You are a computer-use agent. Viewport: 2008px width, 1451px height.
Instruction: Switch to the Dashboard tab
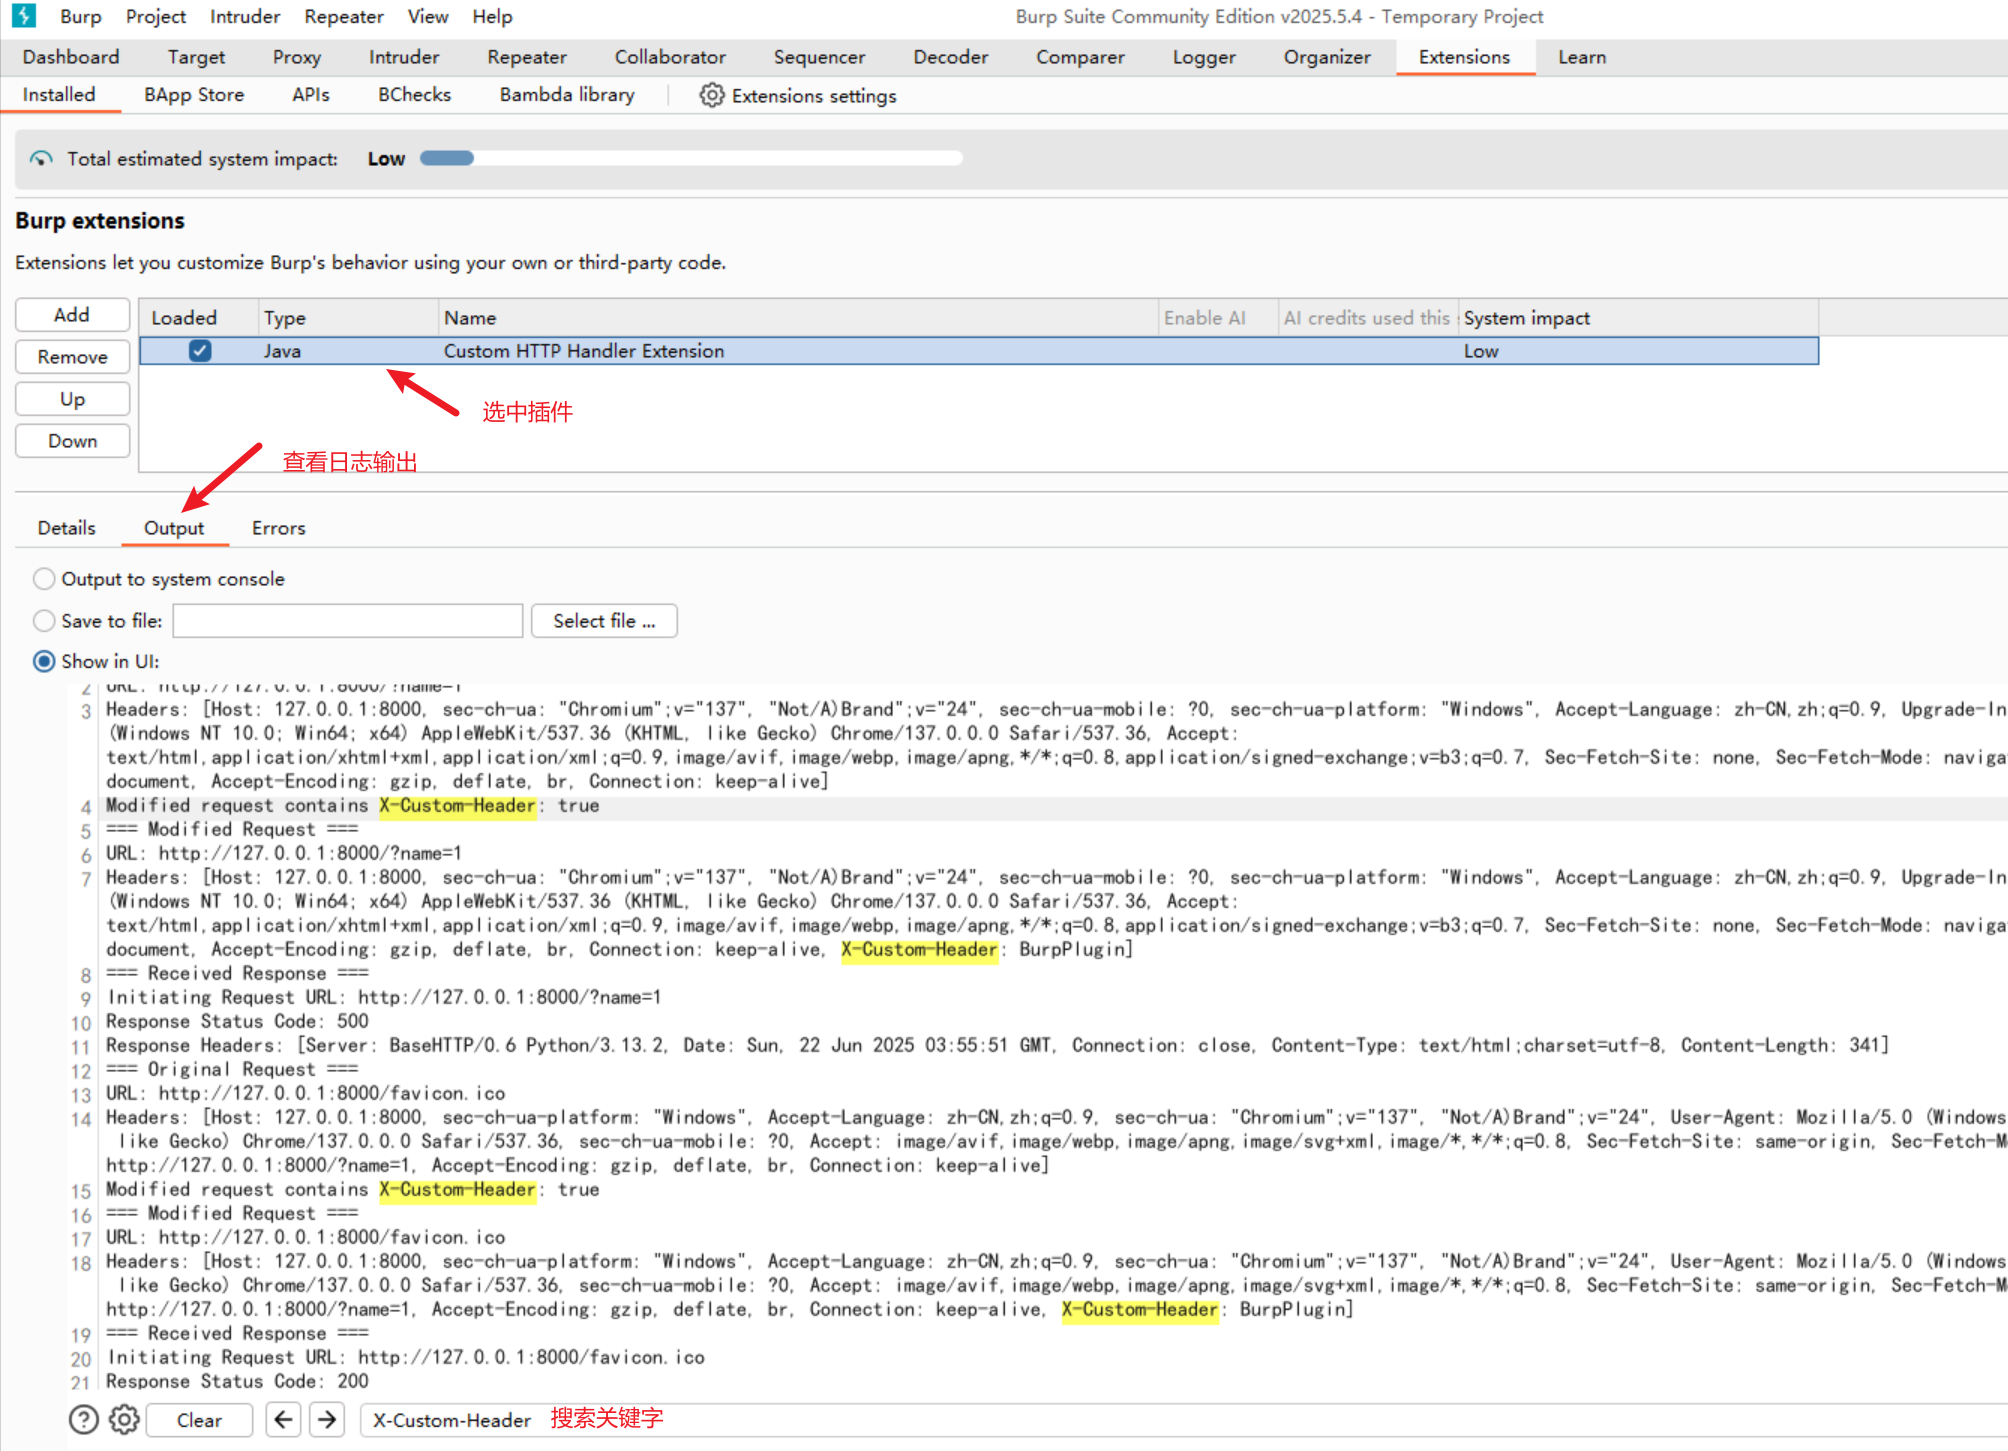(71, 57)
